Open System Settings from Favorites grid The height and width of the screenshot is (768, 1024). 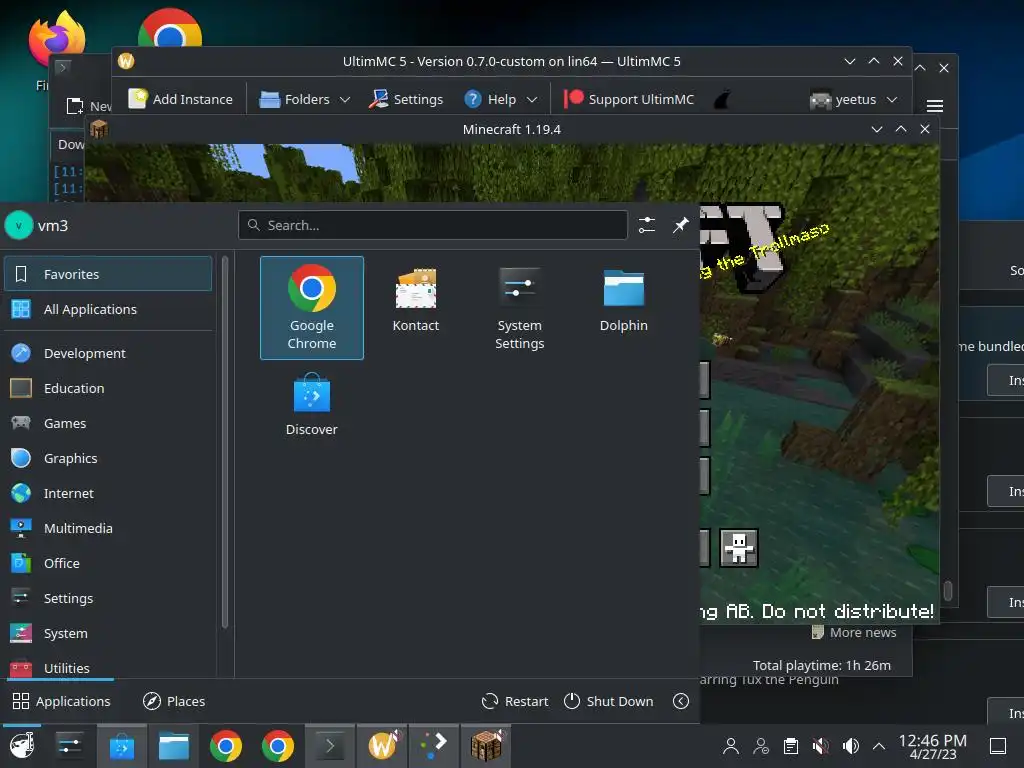(x=519, y=308)
